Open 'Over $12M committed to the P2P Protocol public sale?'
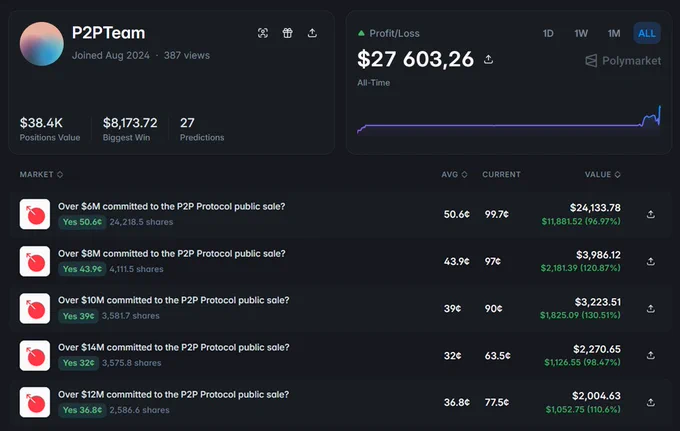This screenshot has height=431, width=680. coord(173,395)
